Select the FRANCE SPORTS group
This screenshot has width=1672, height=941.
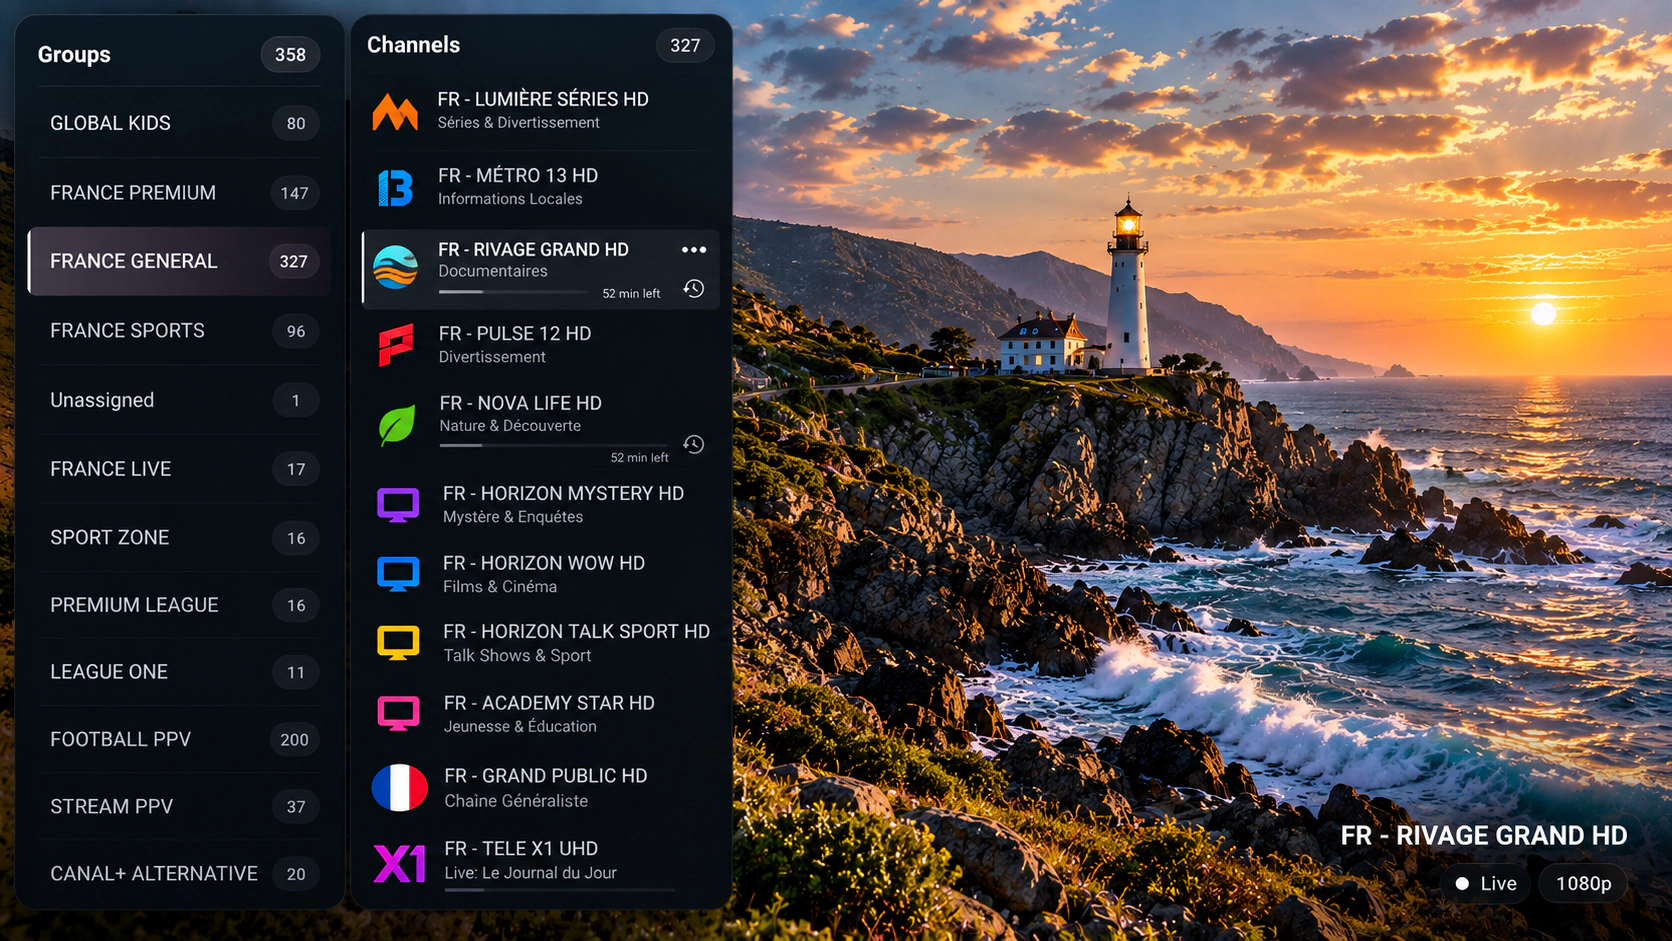pos(180,331)
